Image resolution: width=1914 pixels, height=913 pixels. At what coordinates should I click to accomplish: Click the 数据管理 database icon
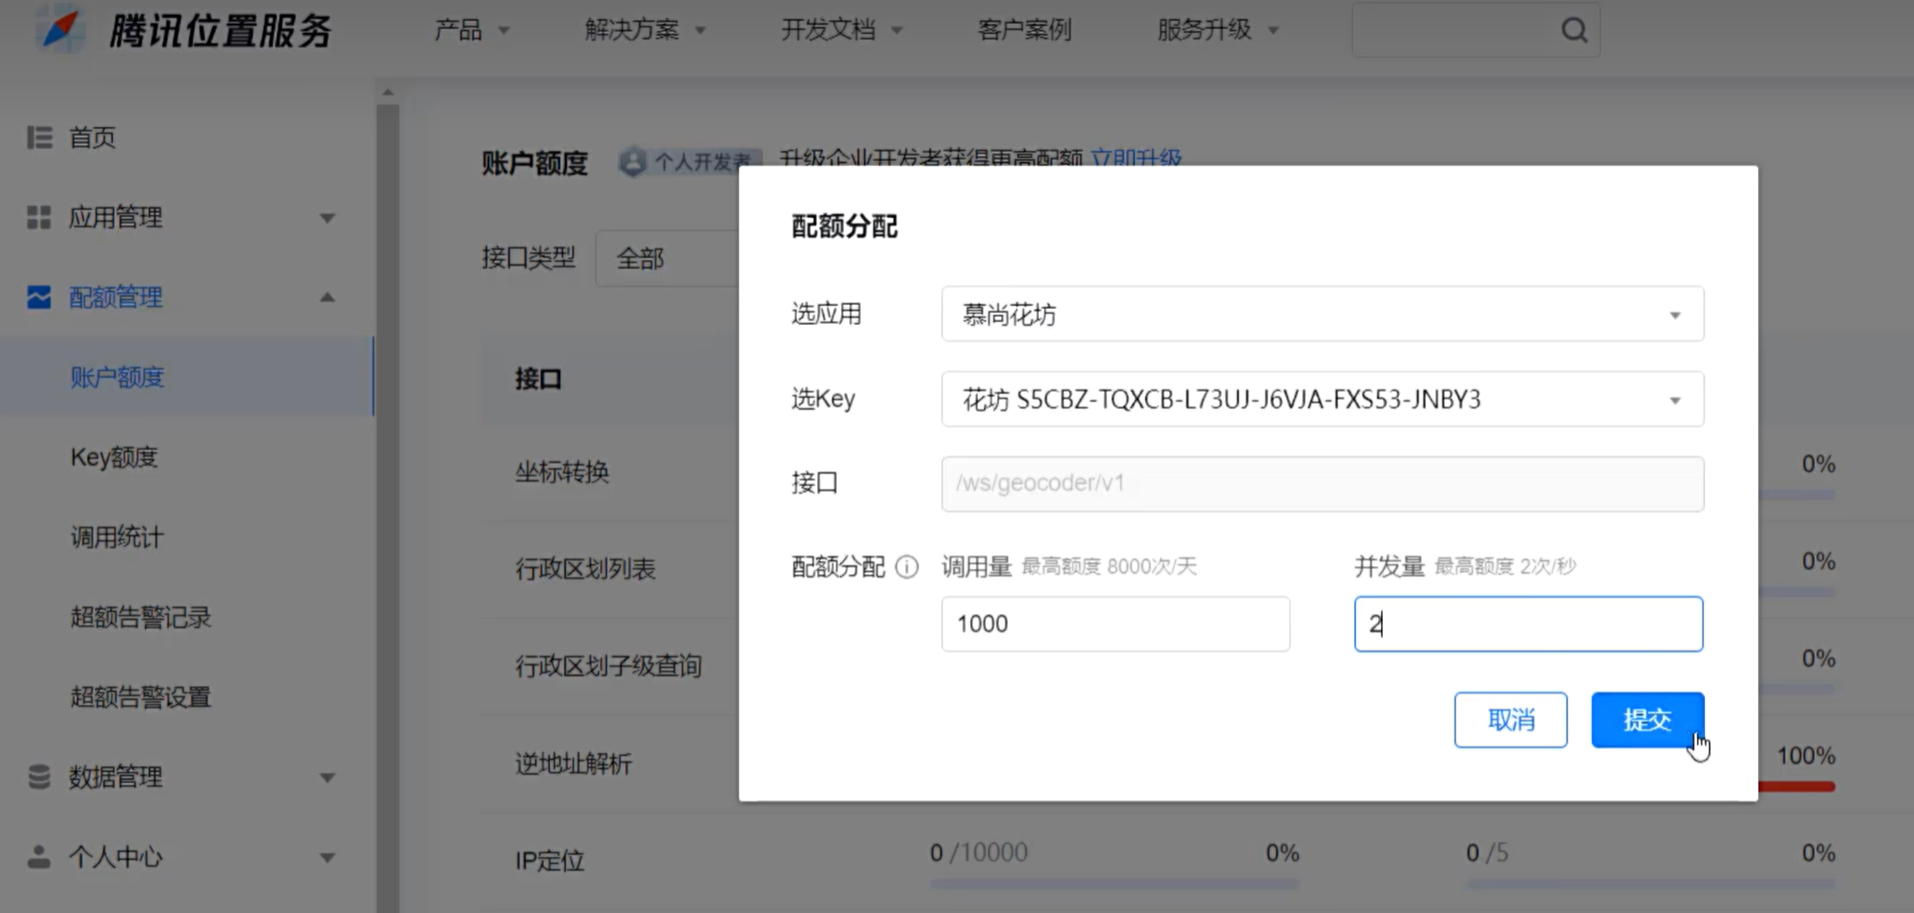(x=39, y=777)
